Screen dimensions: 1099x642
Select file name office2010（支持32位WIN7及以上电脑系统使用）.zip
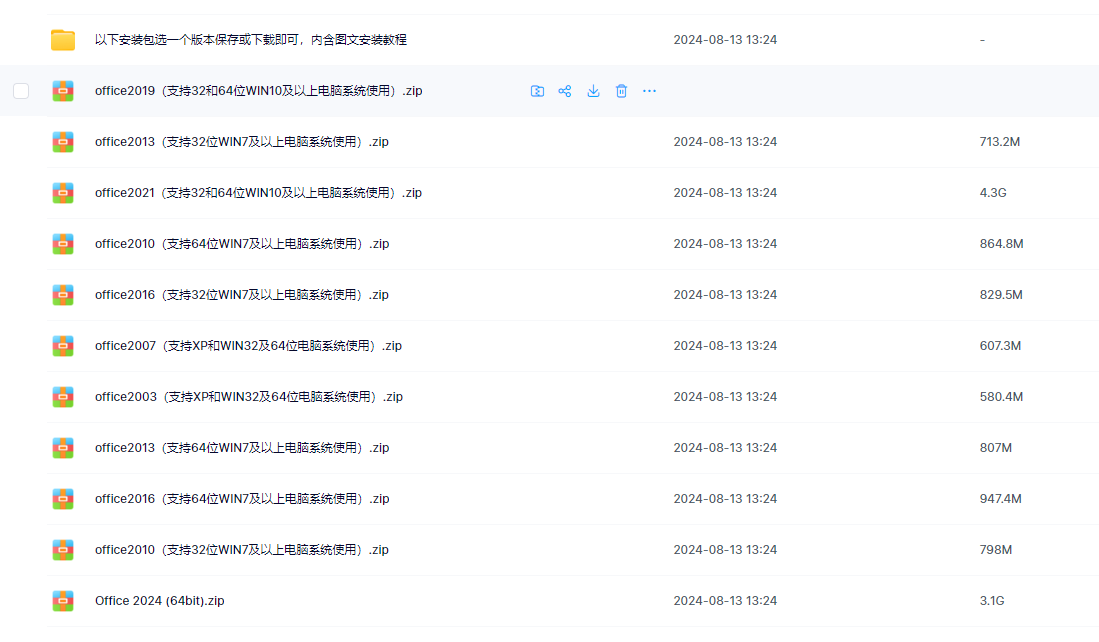click(242, 550)
